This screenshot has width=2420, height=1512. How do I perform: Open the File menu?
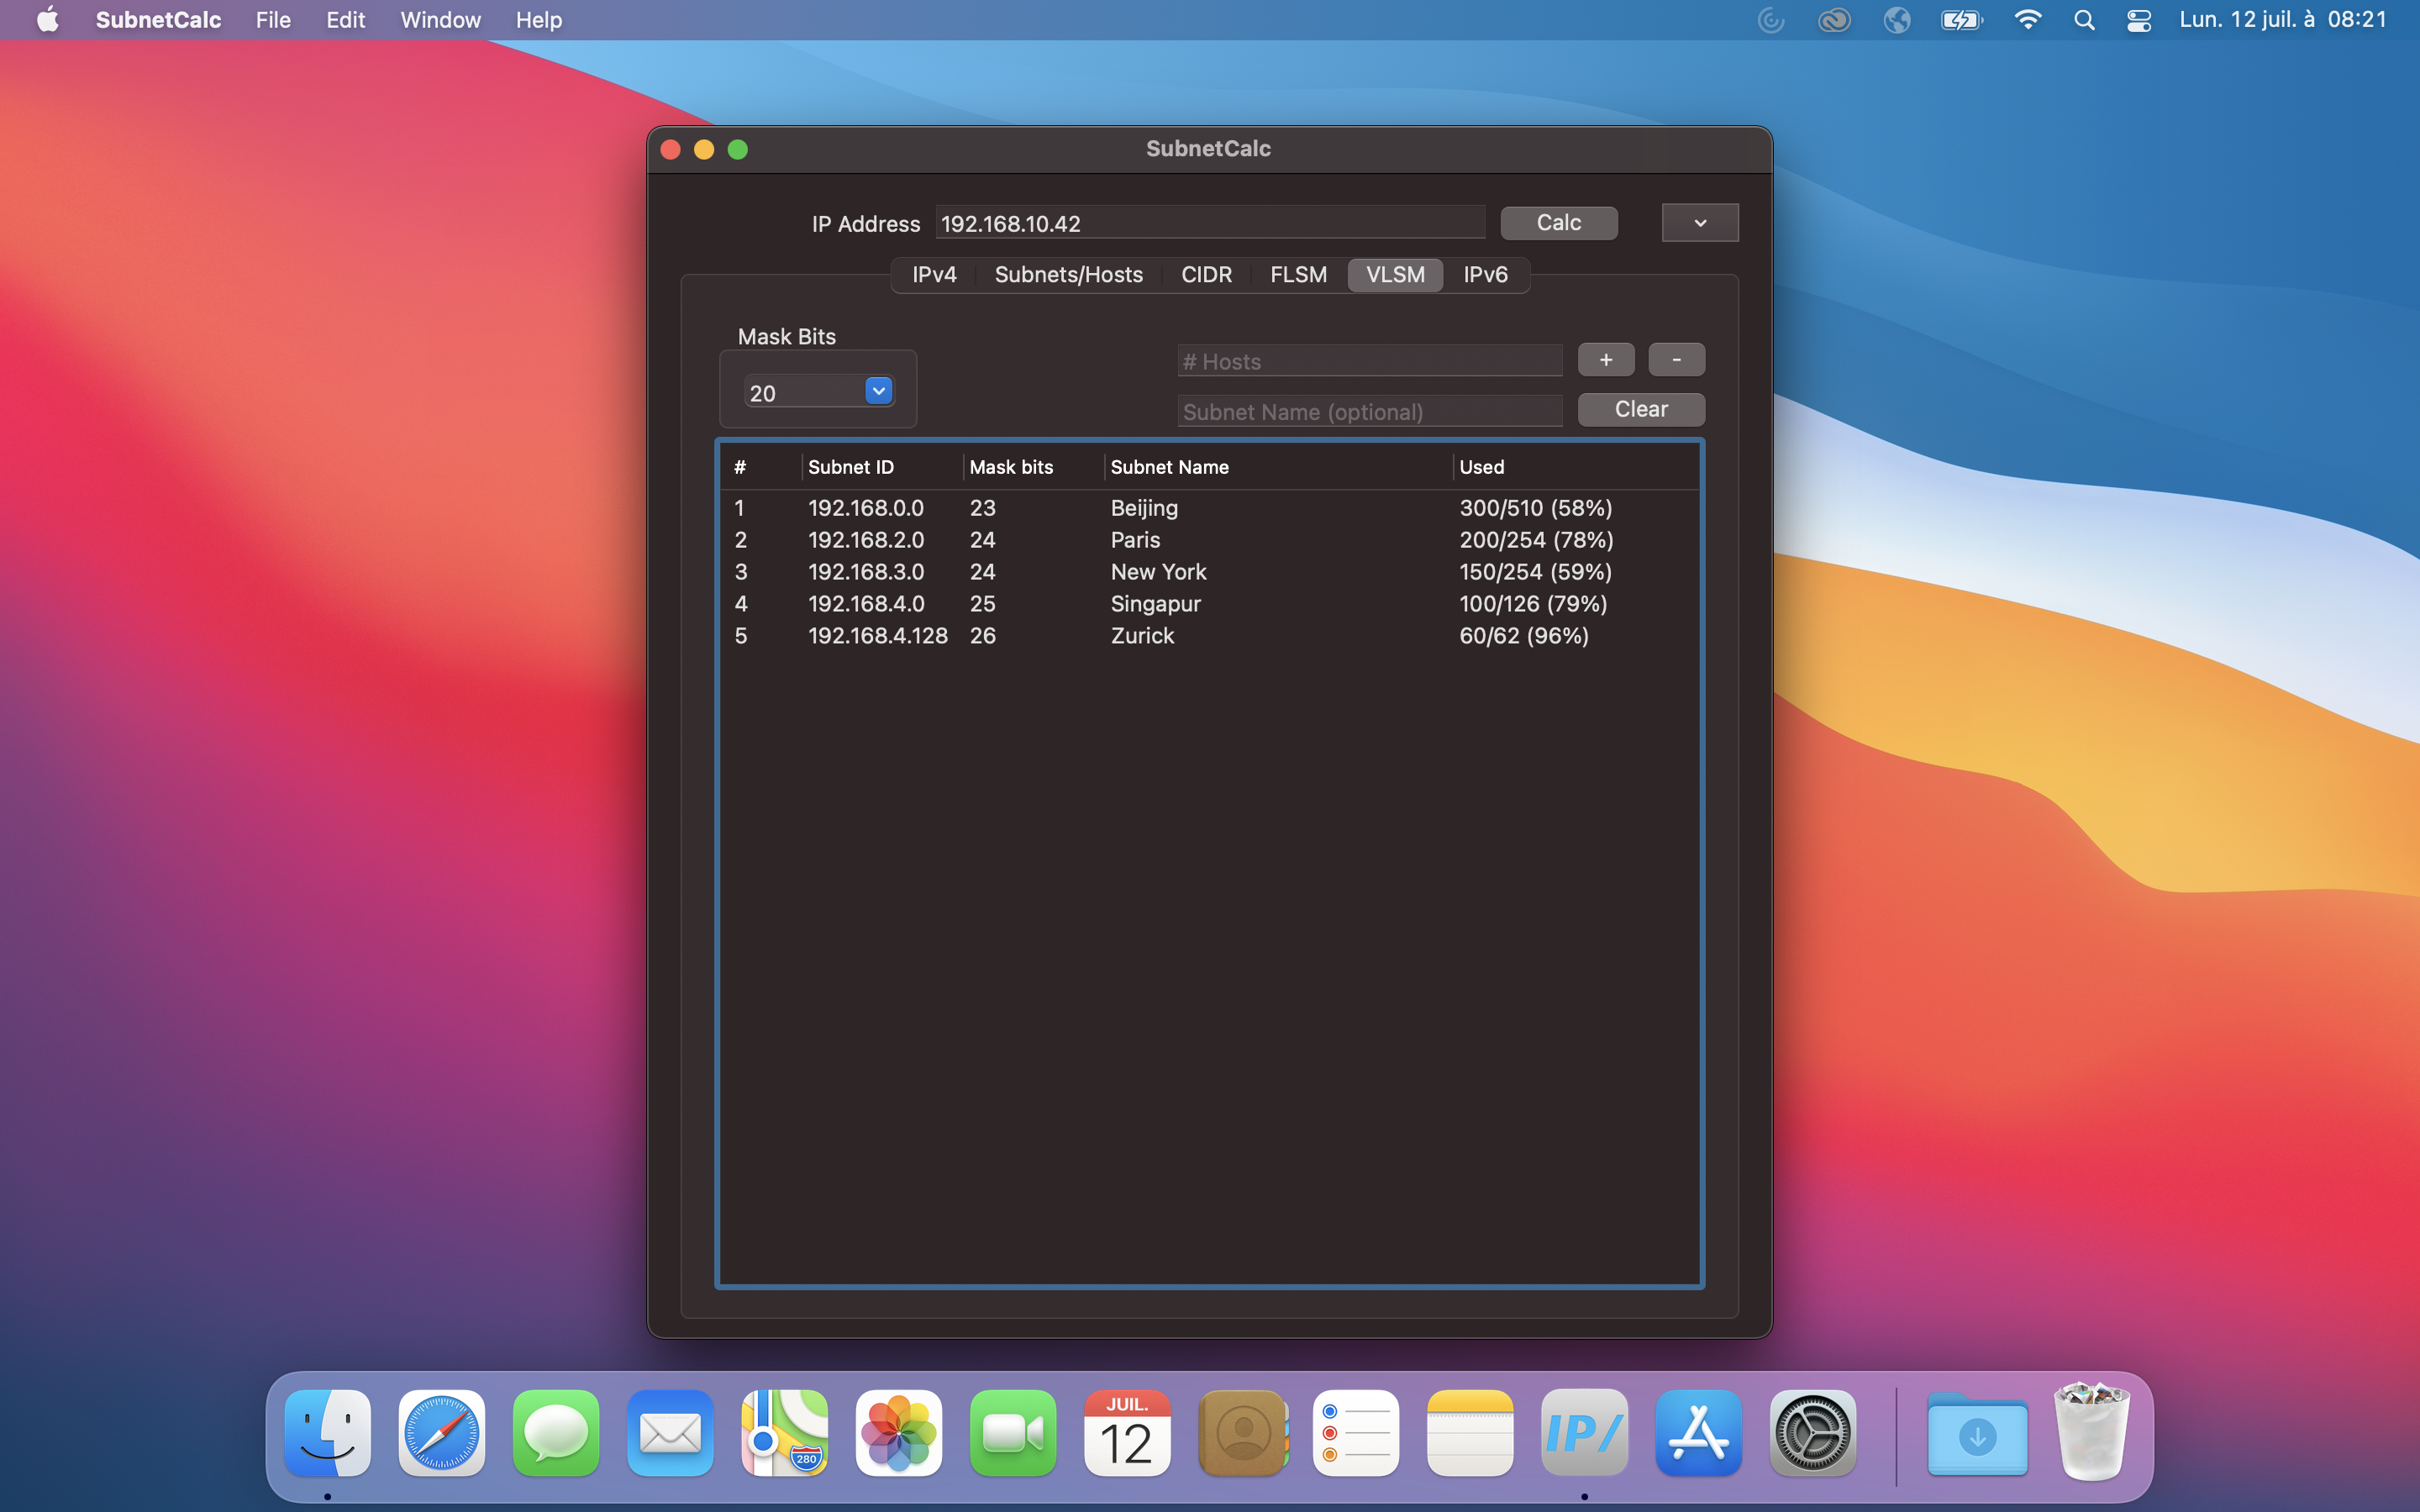pos(272,19)
